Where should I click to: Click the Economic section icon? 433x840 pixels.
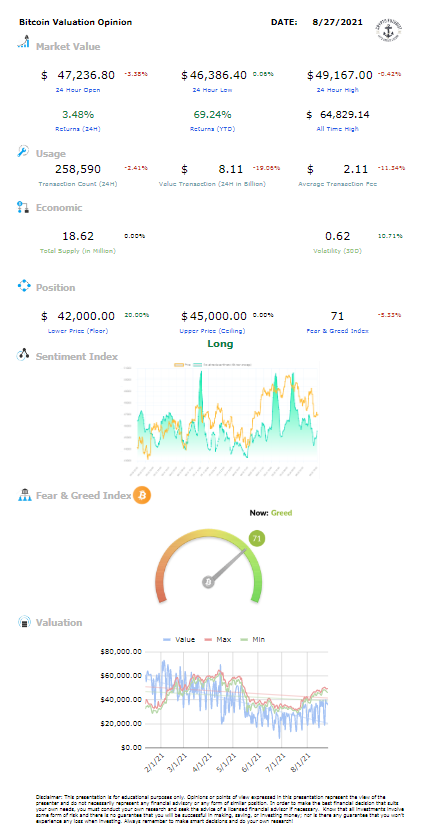click(23, 207)
